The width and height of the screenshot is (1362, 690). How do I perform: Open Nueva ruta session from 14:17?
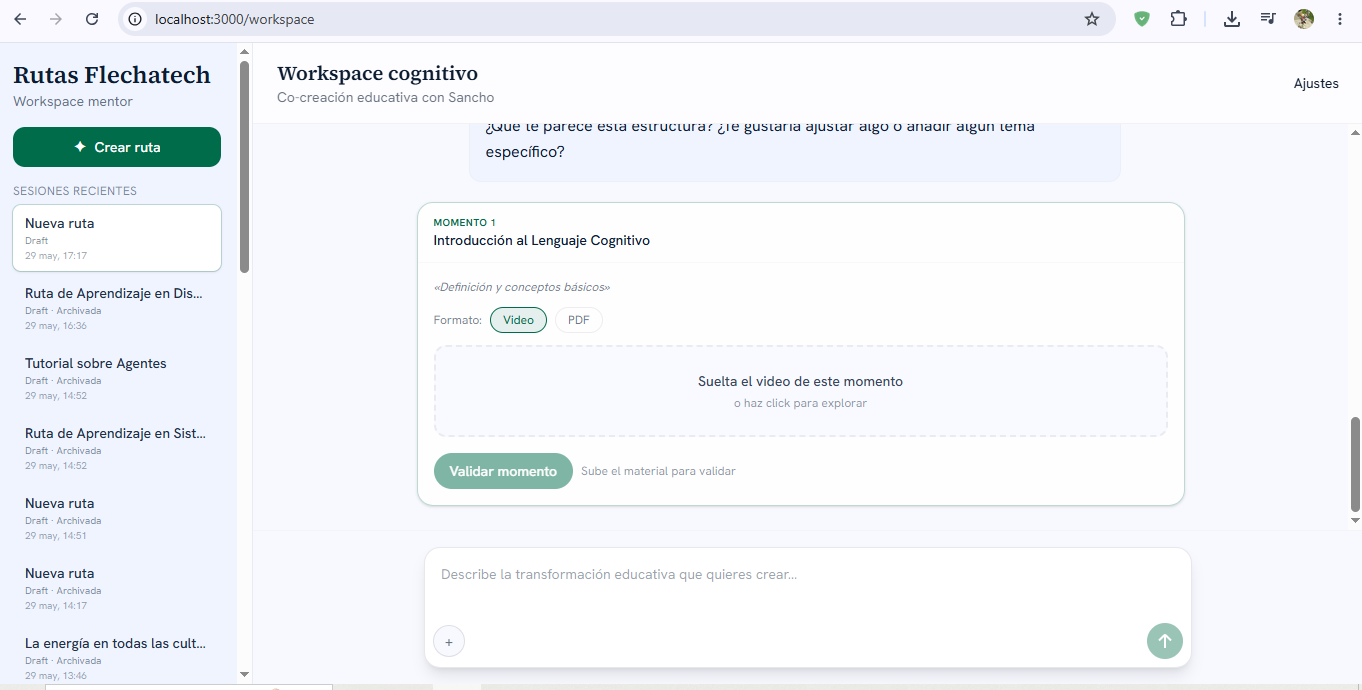(117, 588)
